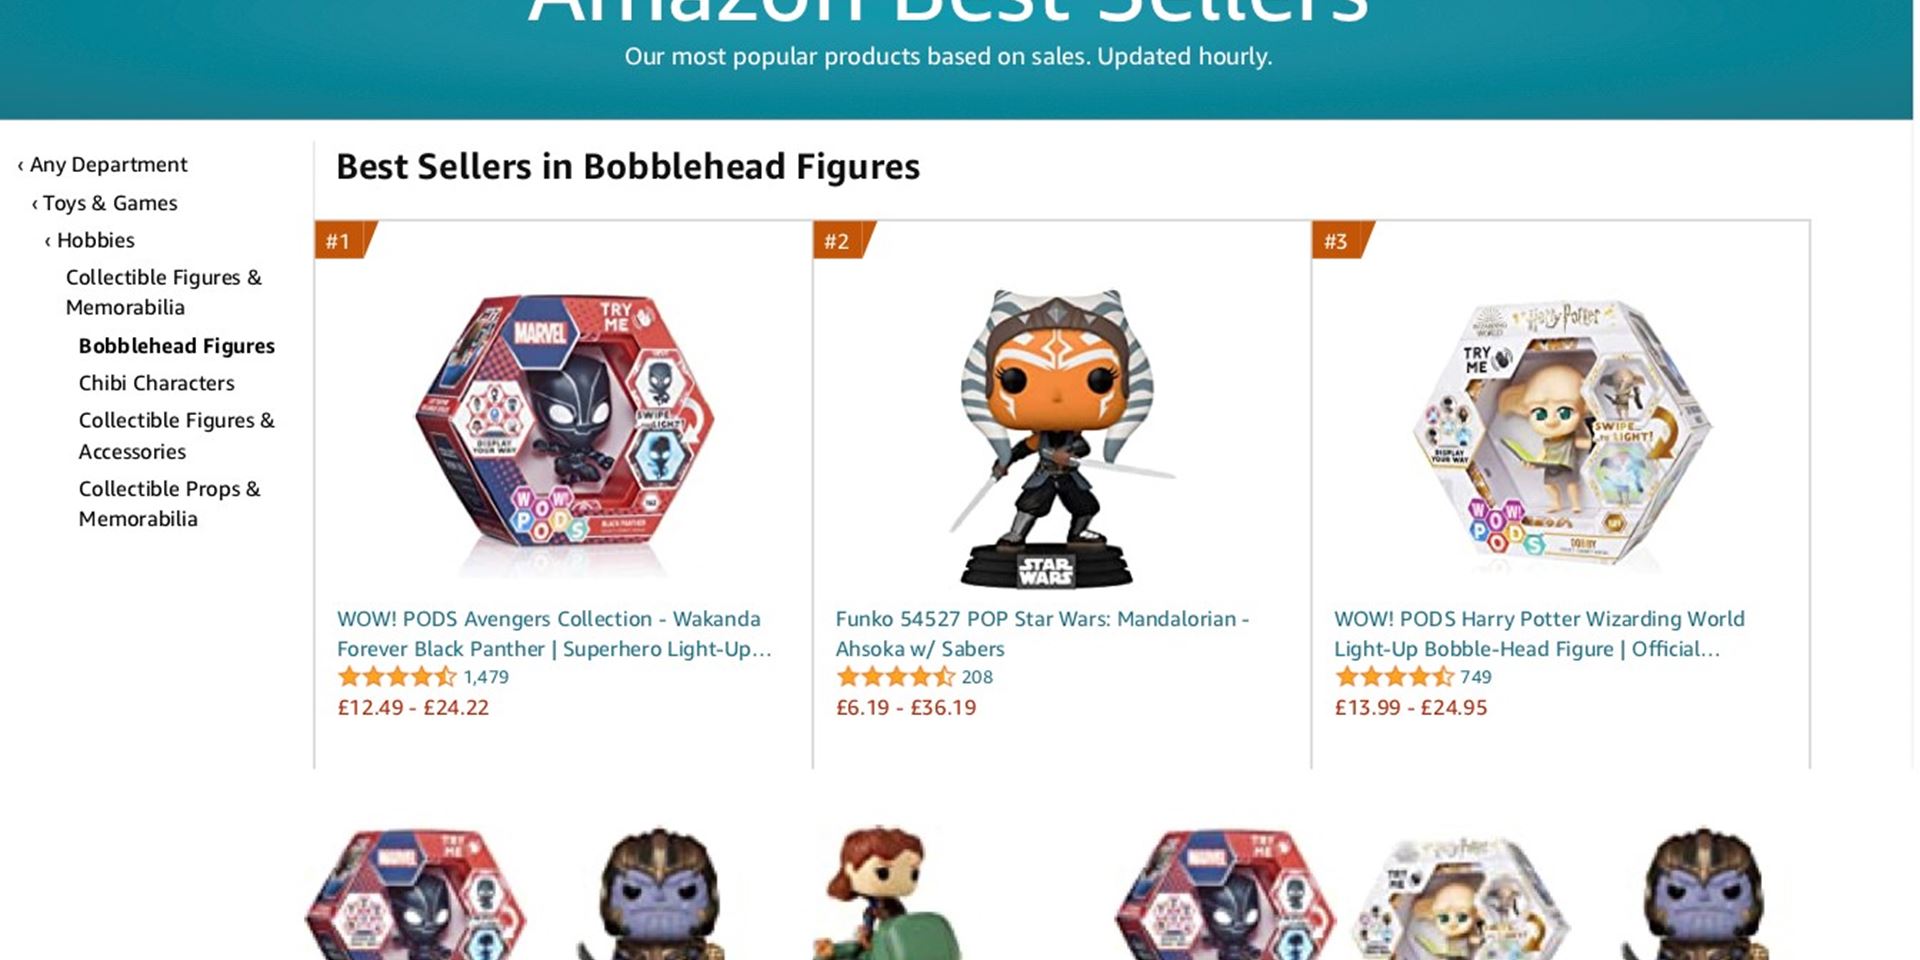1920x960 pixels.
Task: Select Collectible Props & Memorabilia category
Action: pyautogui.click(x=169, y=504)
